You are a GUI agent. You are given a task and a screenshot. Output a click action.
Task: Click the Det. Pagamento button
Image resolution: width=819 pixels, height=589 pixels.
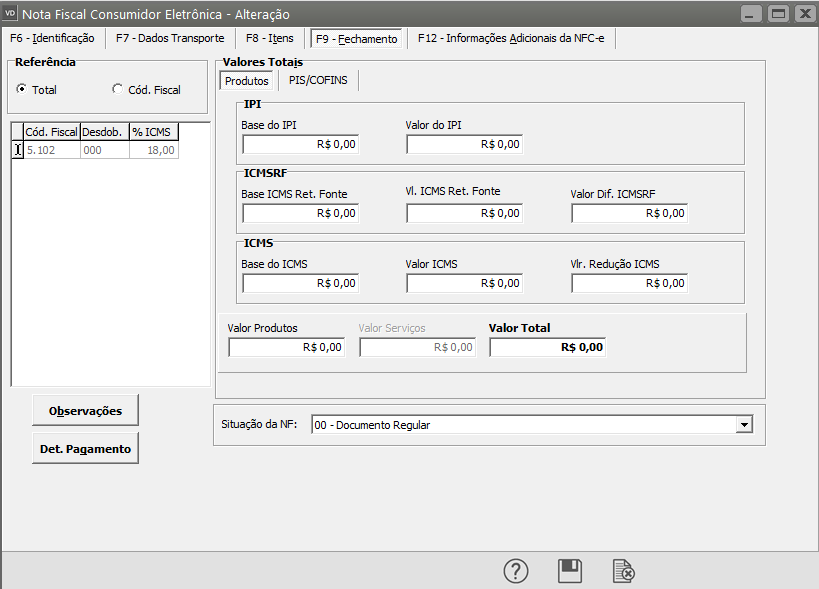pos(85,449)
